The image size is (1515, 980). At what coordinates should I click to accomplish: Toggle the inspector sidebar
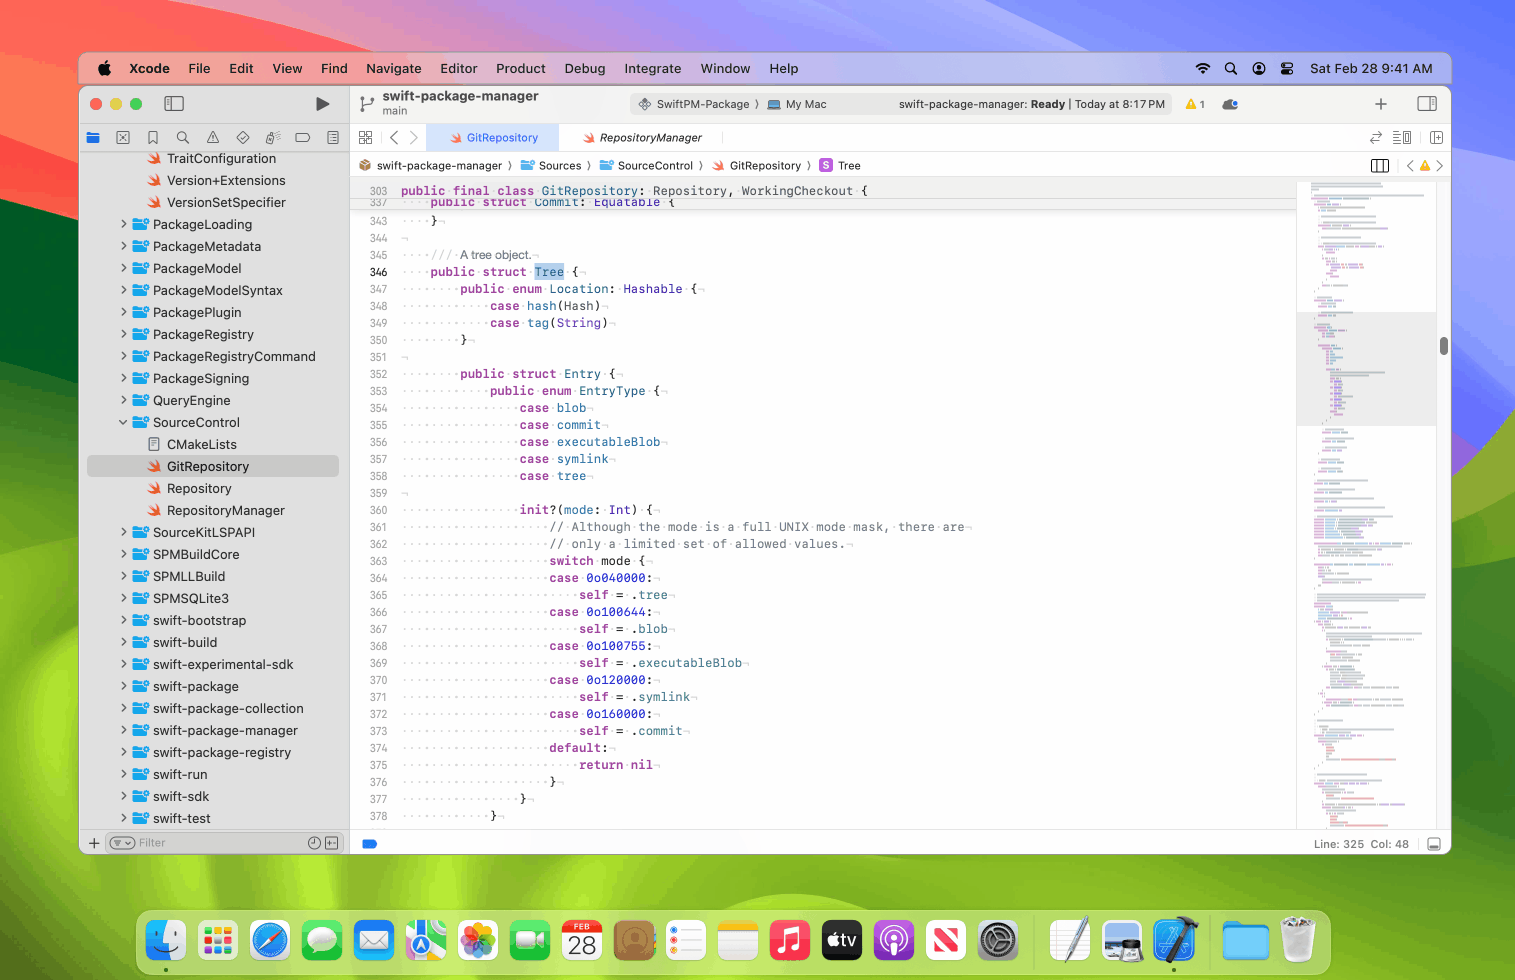1427,104
